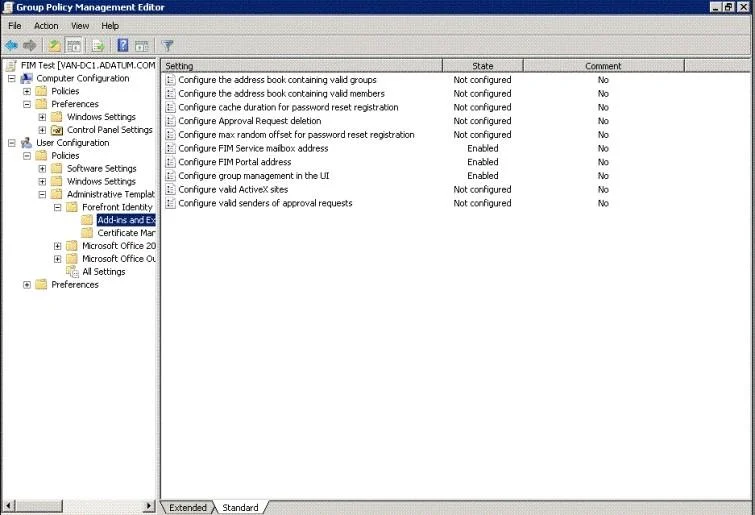The width and height of the screenshot is (755, 515).
Task: Expand the Control Panel Settings node
Action: click(x=42, y=130)
